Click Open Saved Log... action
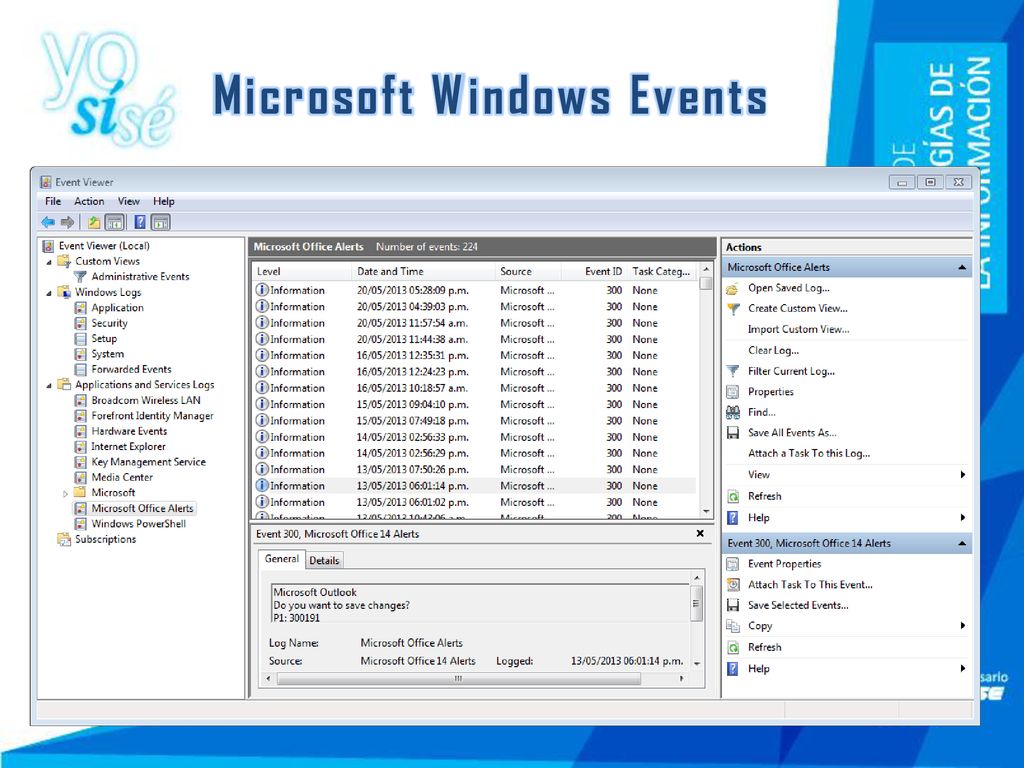 pos(789,288)
